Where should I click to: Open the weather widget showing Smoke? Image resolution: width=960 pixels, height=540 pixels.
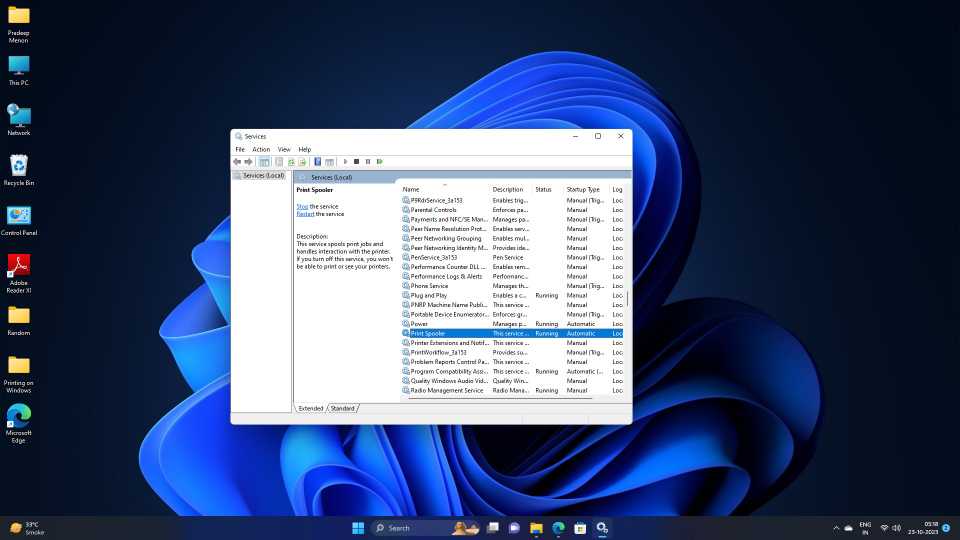click(x=28, y=528)
